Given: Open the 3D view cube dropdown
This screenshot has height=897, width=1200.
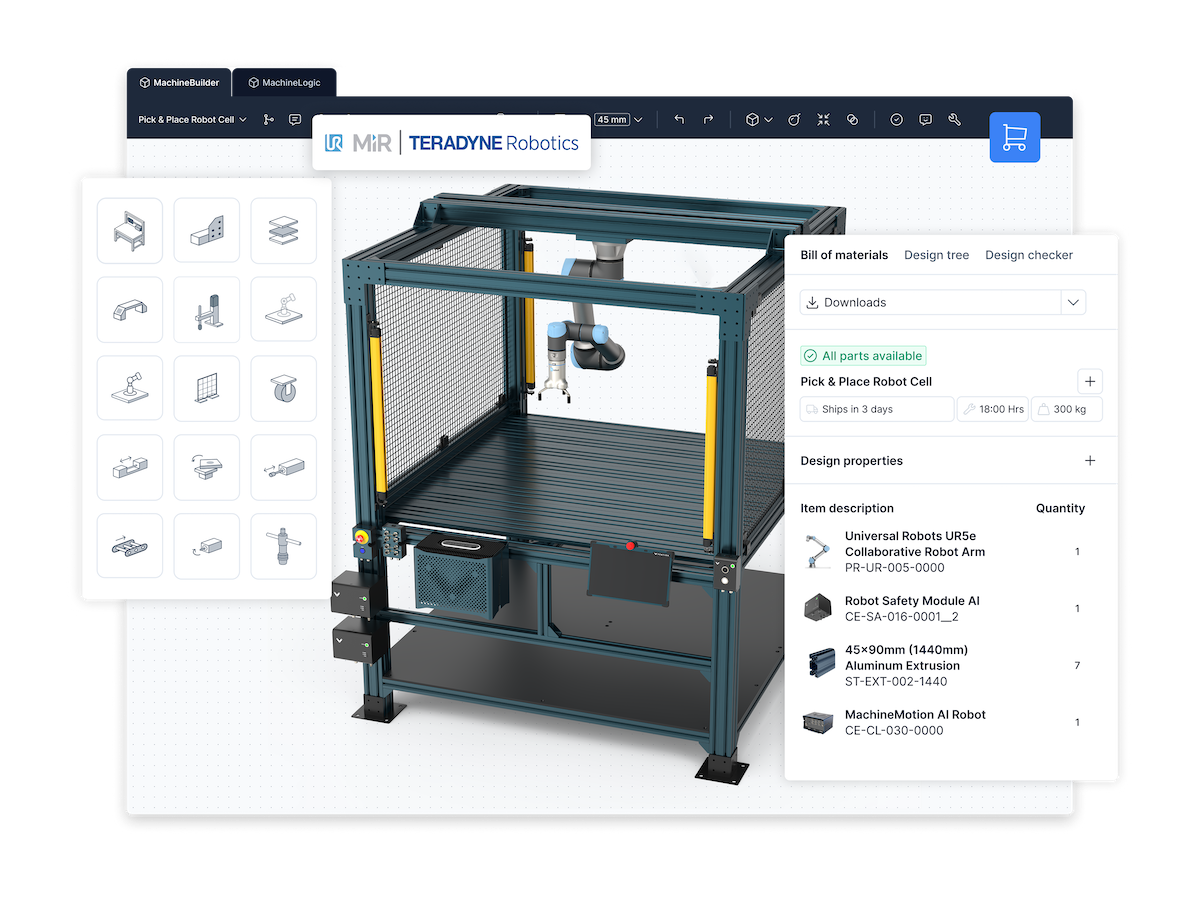Looking at the screenshot, I should click(x=759, y=120).
